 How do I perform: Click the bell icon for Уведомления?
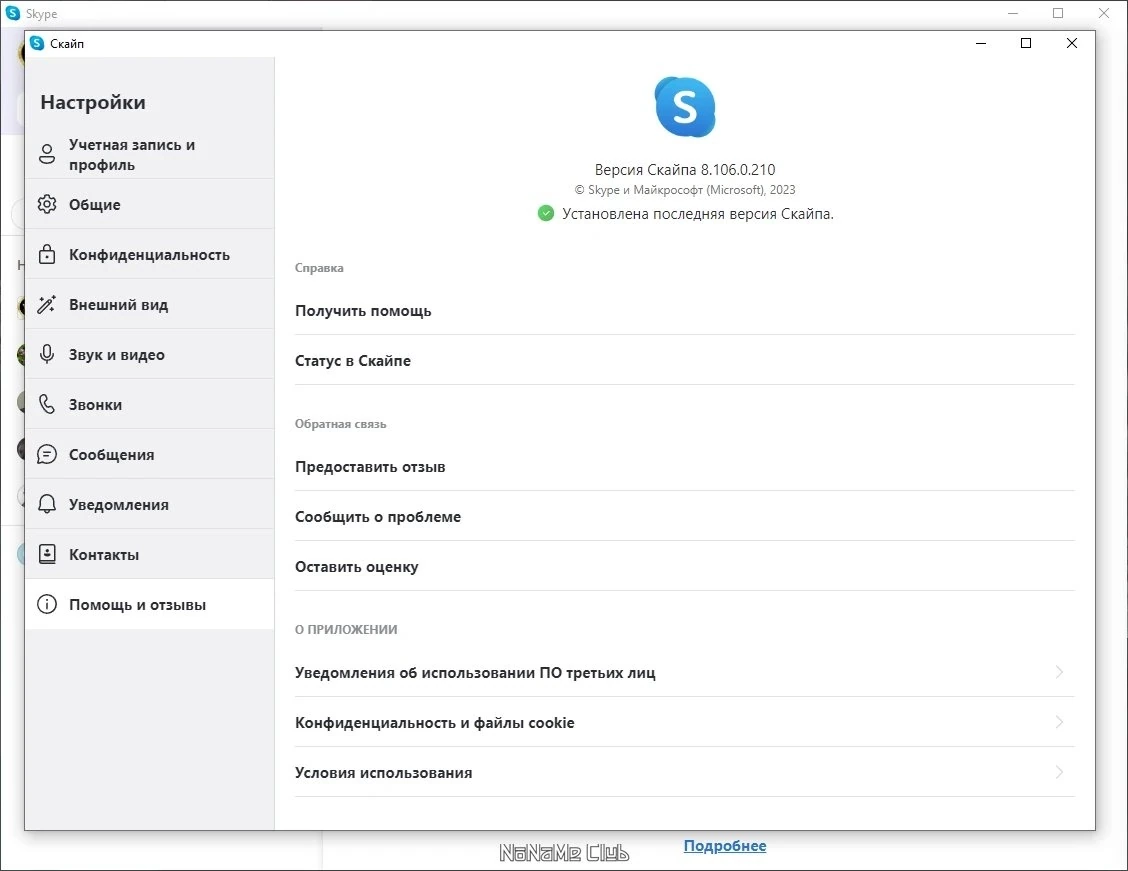[x=47, y=504]
